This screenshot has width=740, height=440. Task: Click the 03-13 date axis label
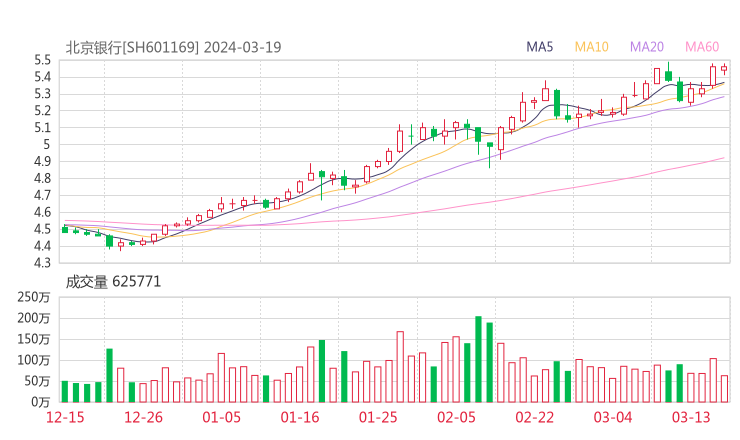691,417
